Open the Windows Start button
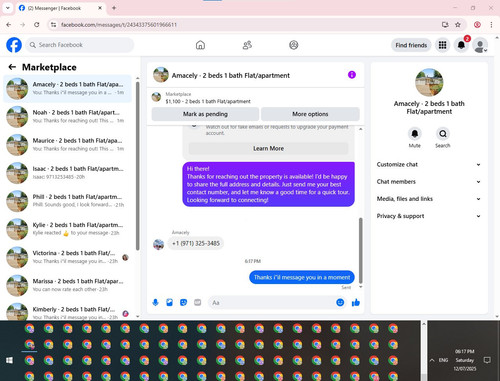 tap(9, 360)
